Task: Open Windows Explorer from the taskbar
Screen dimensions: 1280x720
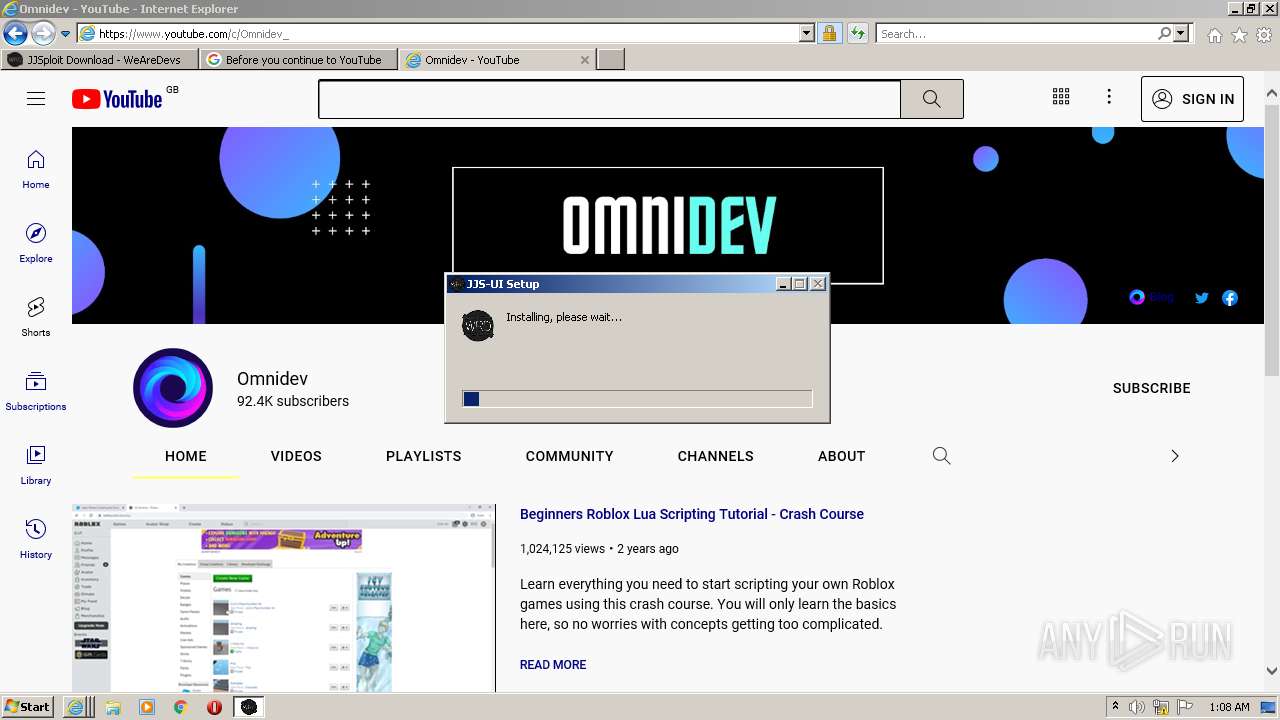Action: 113,707
